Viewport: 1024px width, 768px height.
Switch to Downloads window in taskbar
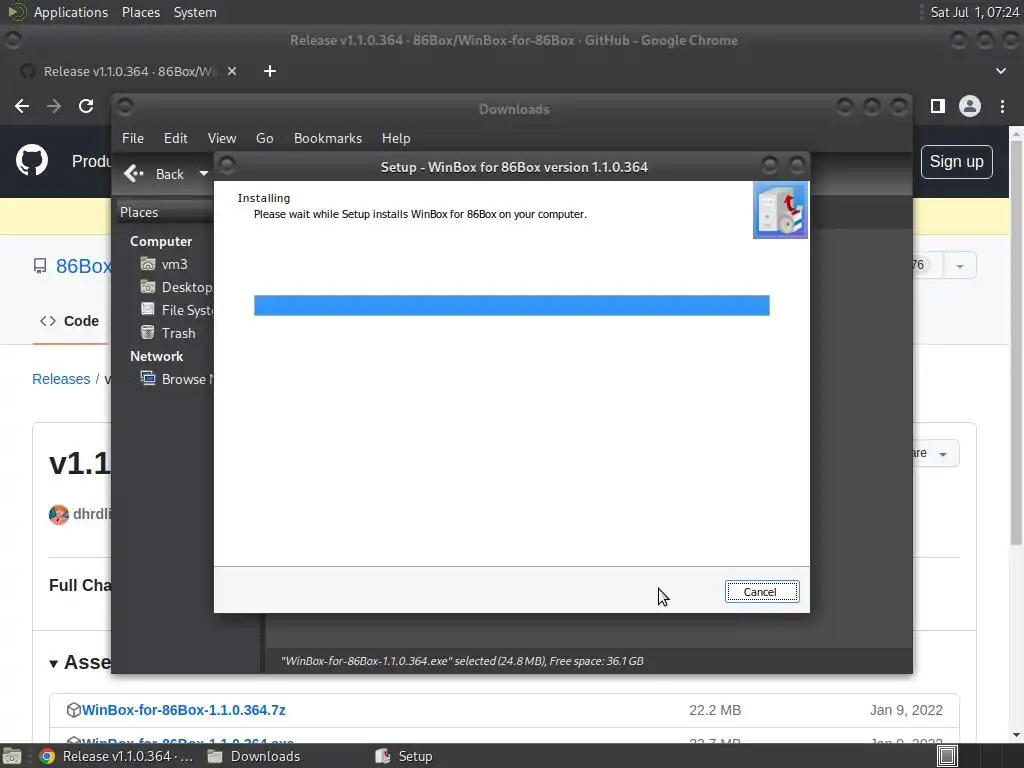253,756
